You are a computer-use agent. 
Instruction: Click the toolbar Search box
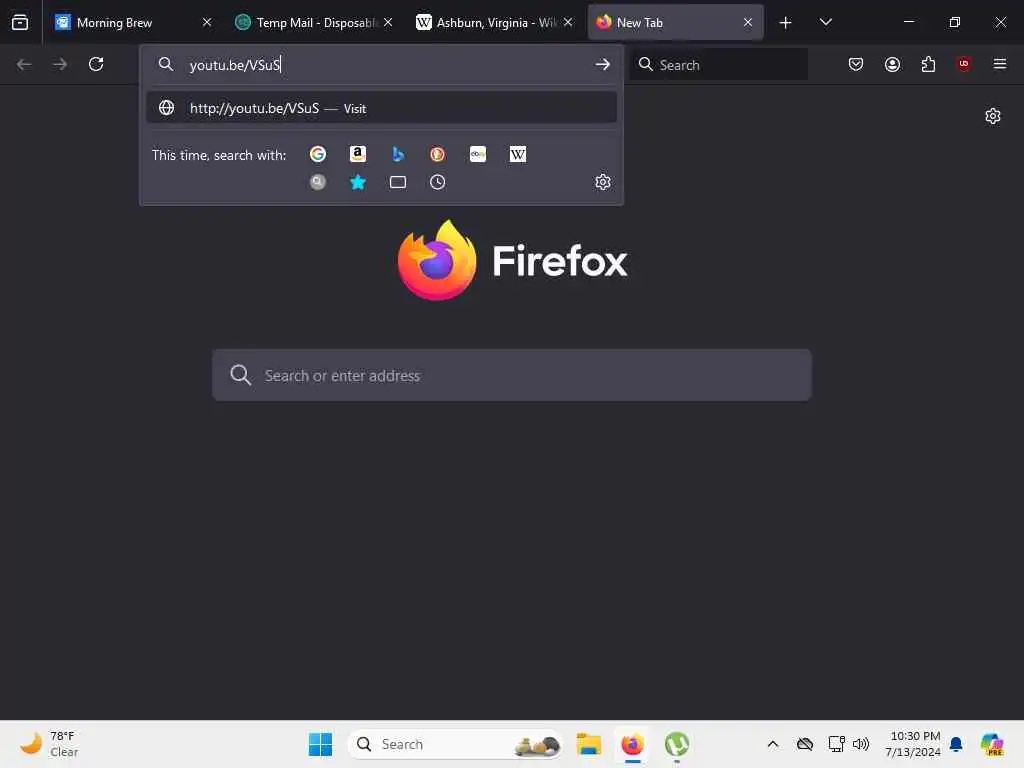719,65
